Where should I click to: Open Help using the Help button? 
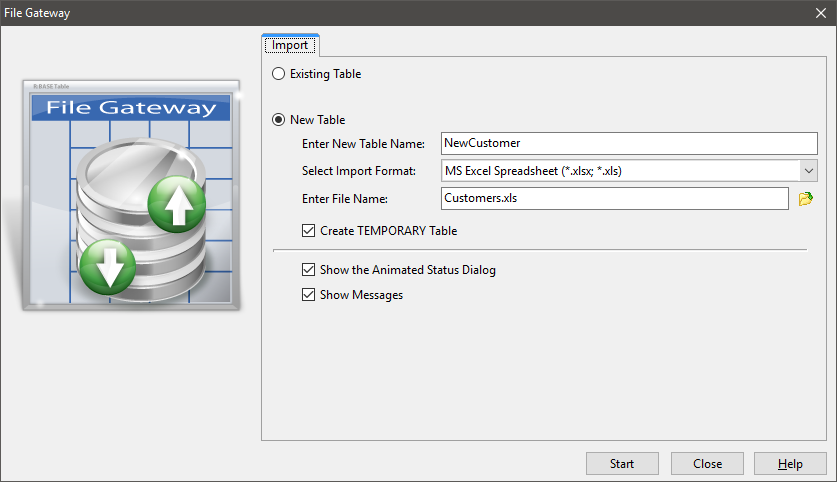(790, 464)
